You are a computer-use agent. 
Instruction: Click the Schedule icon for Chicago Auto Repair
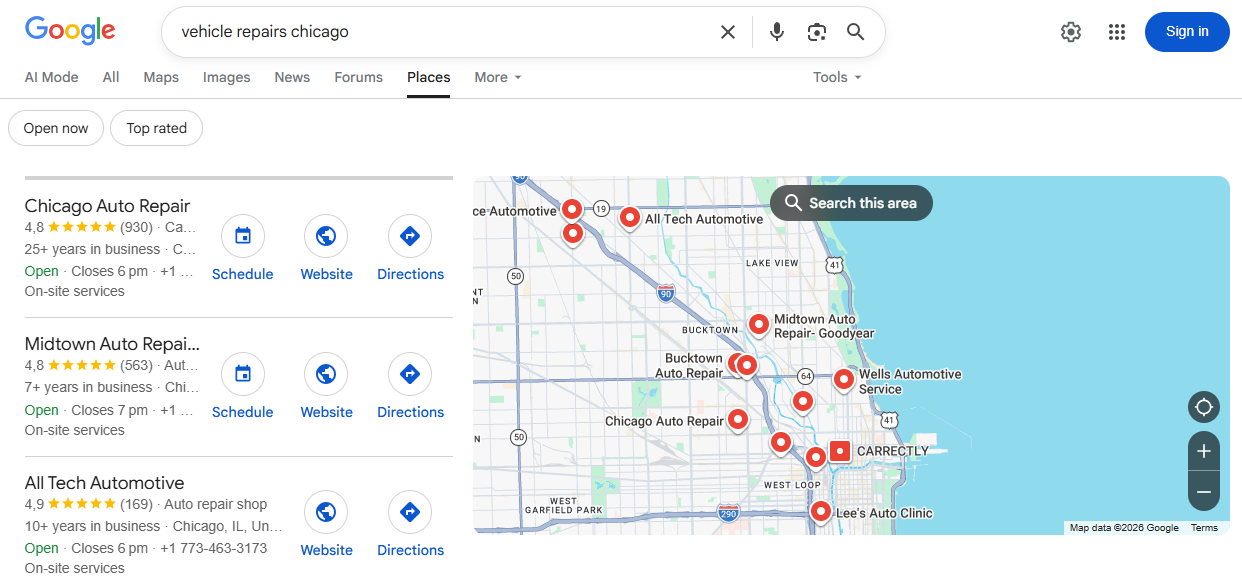242,236
